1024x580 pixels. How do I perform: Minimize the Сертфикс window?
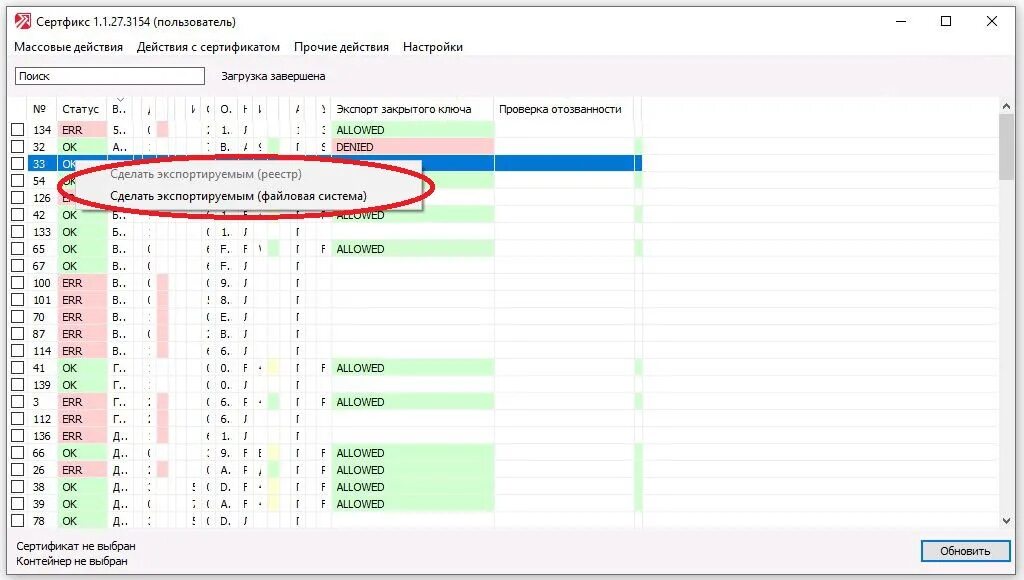pyautogui.click(x=901, y=22)
